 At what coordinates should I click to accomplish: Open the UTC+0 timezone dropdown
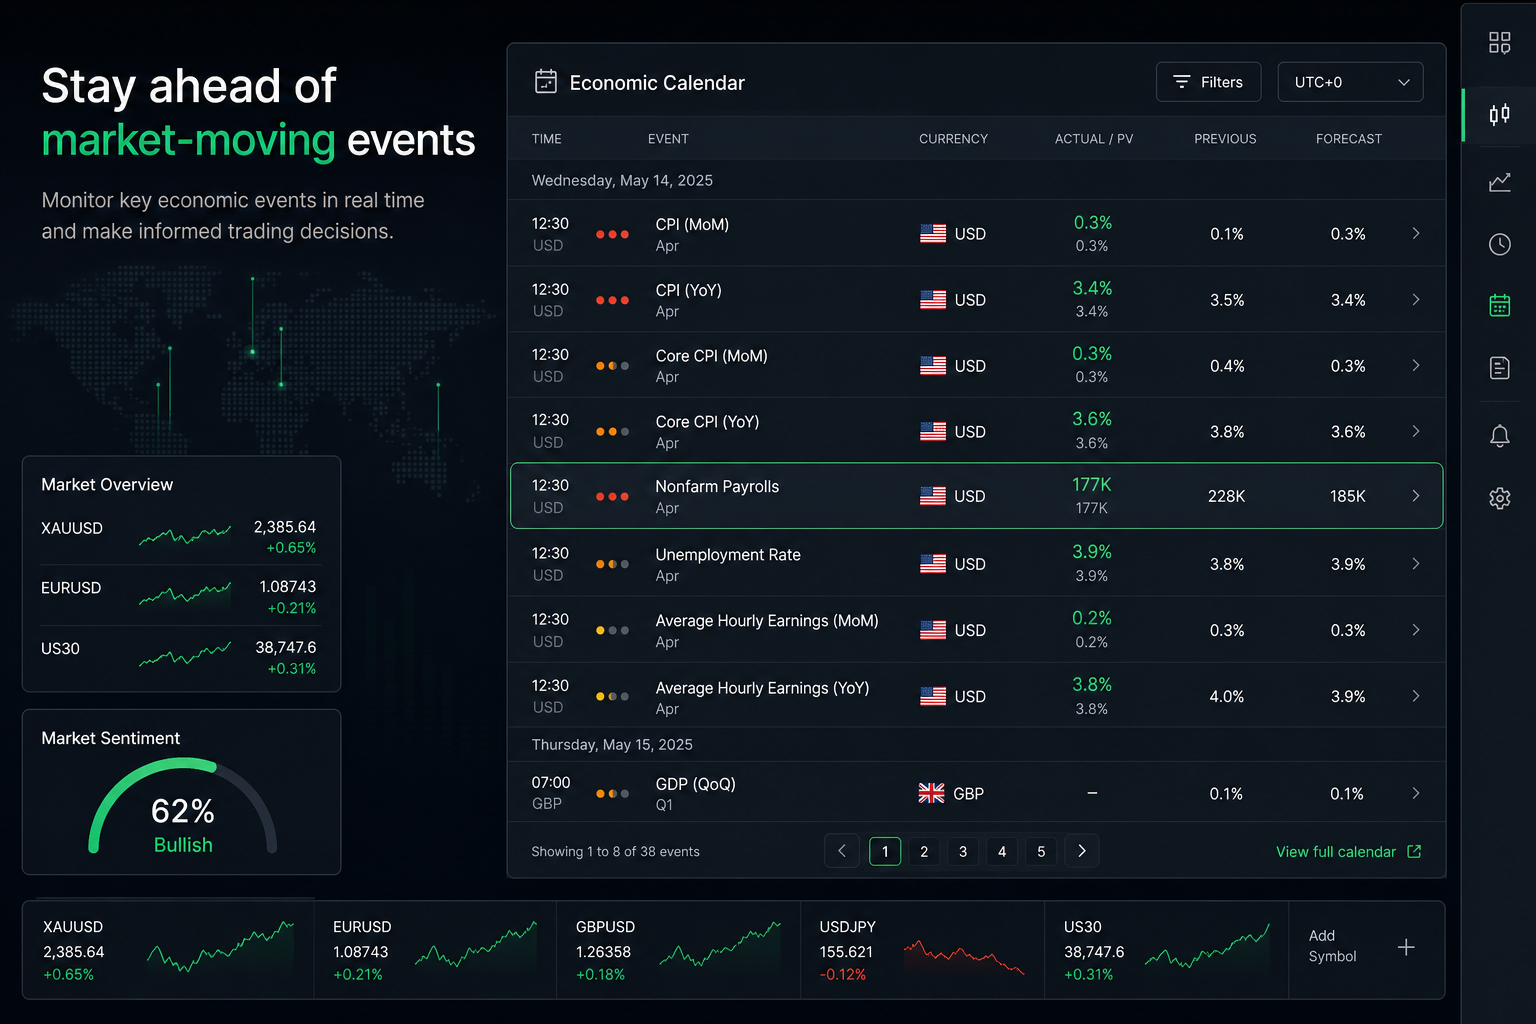tap(1350, 82)
